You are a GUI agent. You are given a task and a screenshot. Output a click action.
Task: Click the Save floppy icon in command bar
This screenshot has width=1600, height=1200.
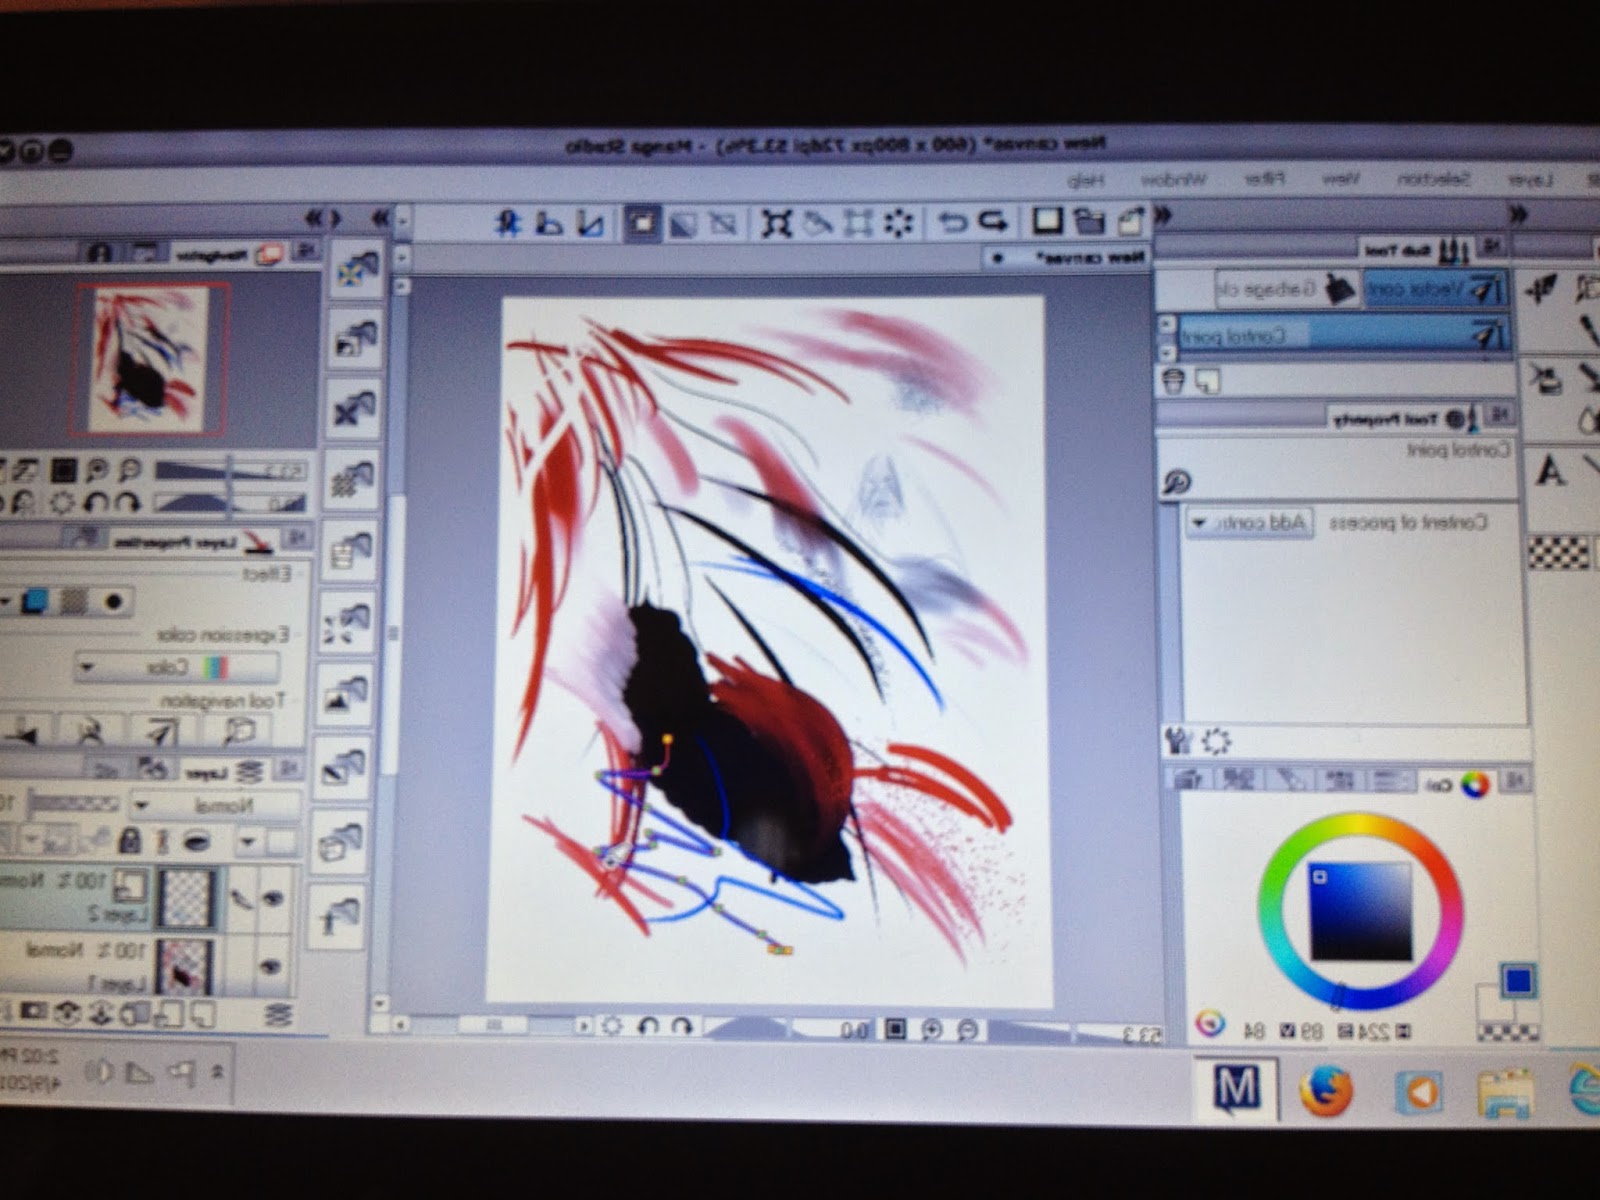pos(1047,221)
